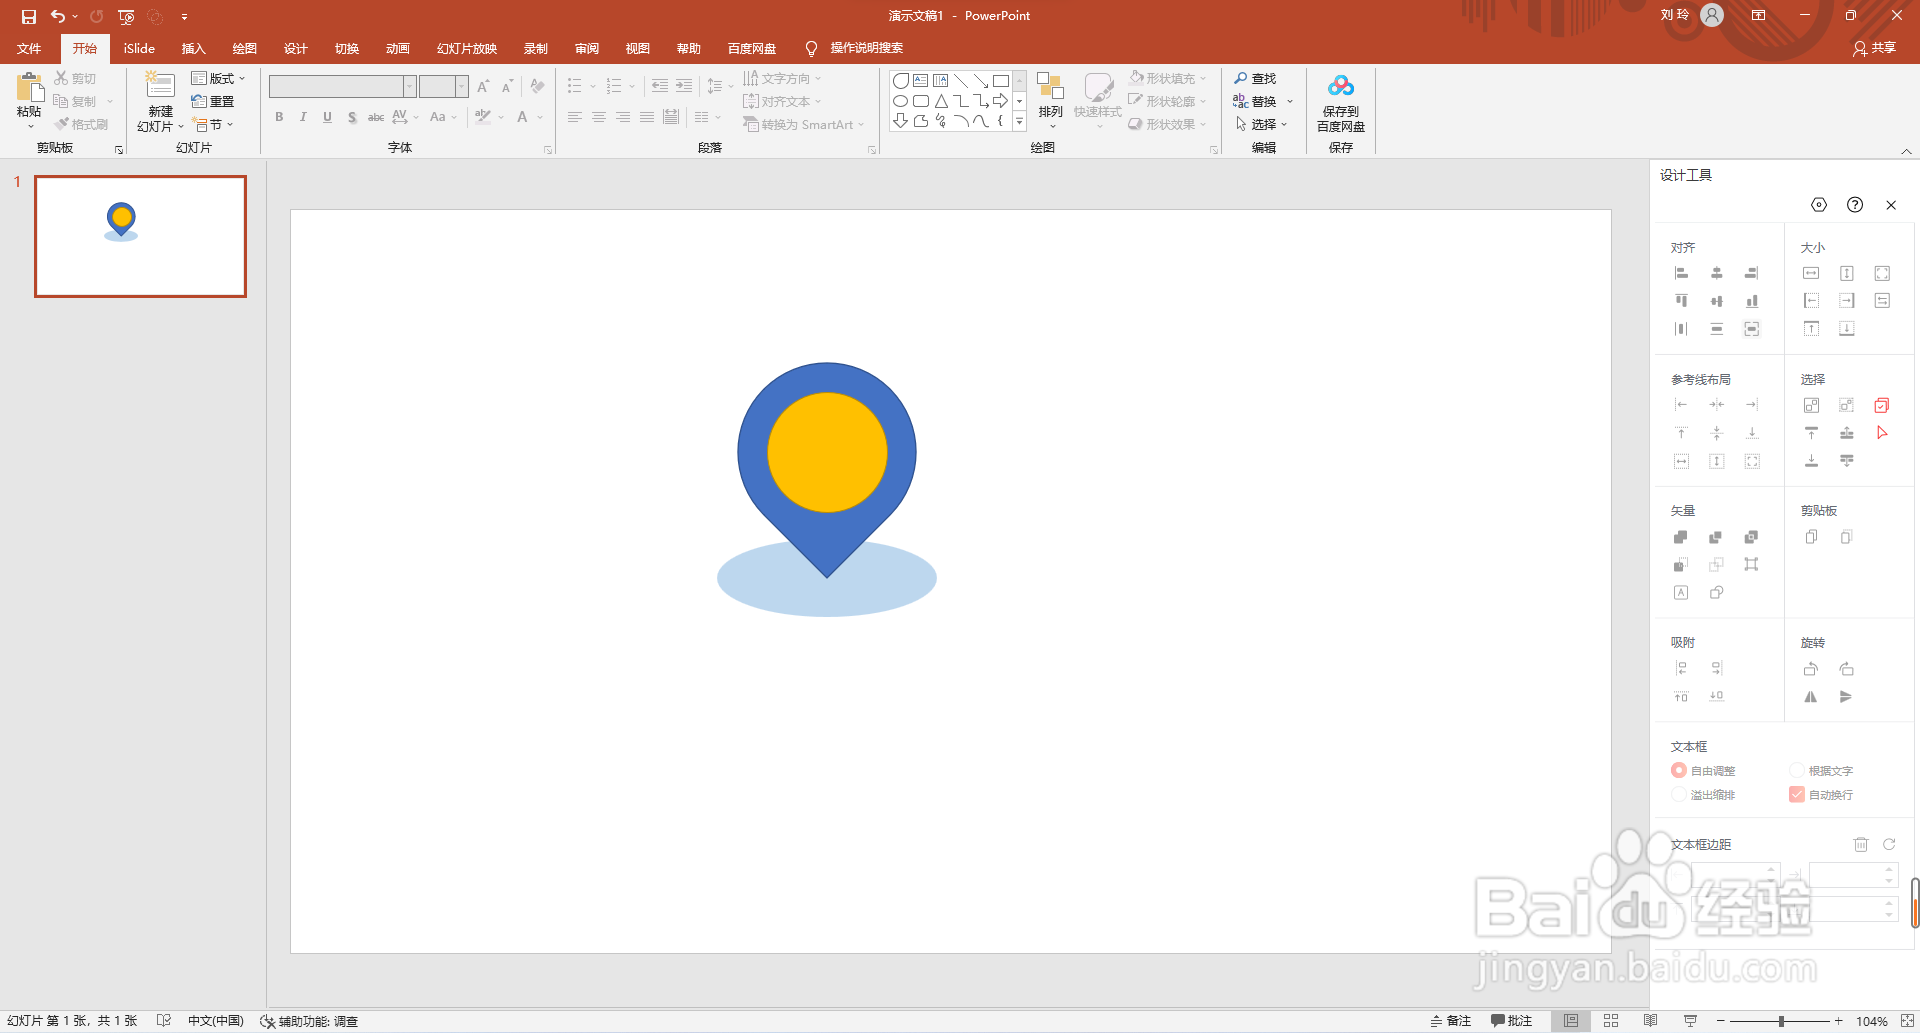Click fit slide to window icon
This screenshot has height=1033, width=1920.
1907,1021
